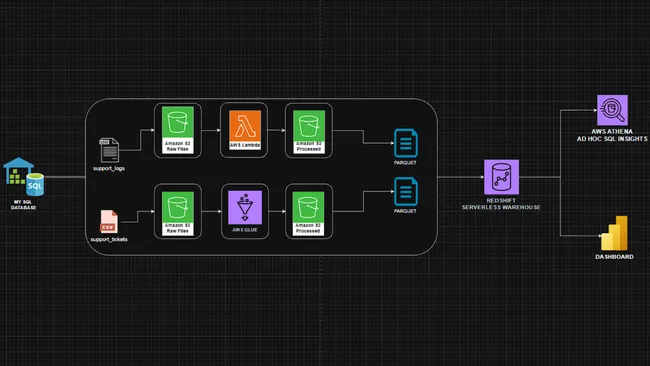The height and width of the screenshot is (366, 650).
Task: Select the purple AWS Glue funnel icon
Action: click(x=245, y=207)
